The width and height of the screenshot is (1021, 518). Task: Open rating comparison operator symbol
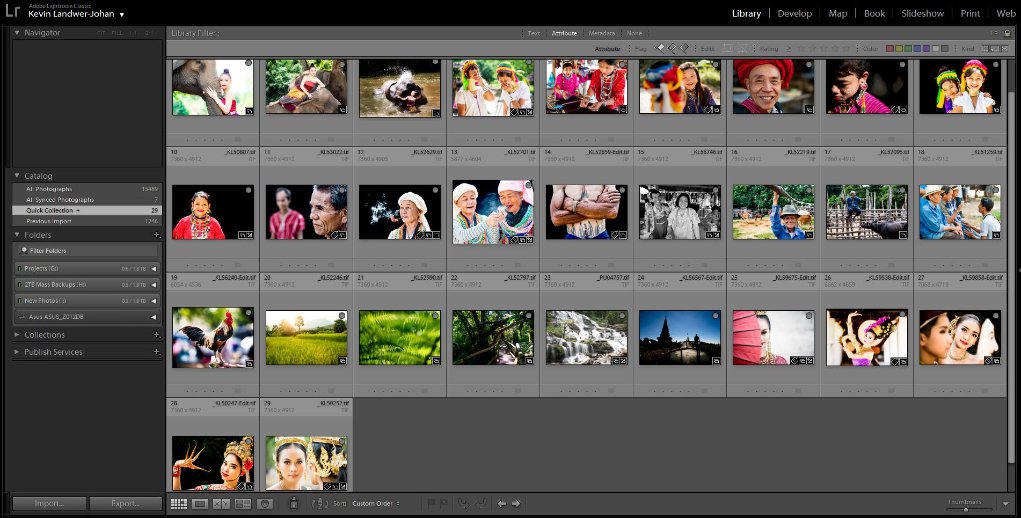(x=789, y=49)
